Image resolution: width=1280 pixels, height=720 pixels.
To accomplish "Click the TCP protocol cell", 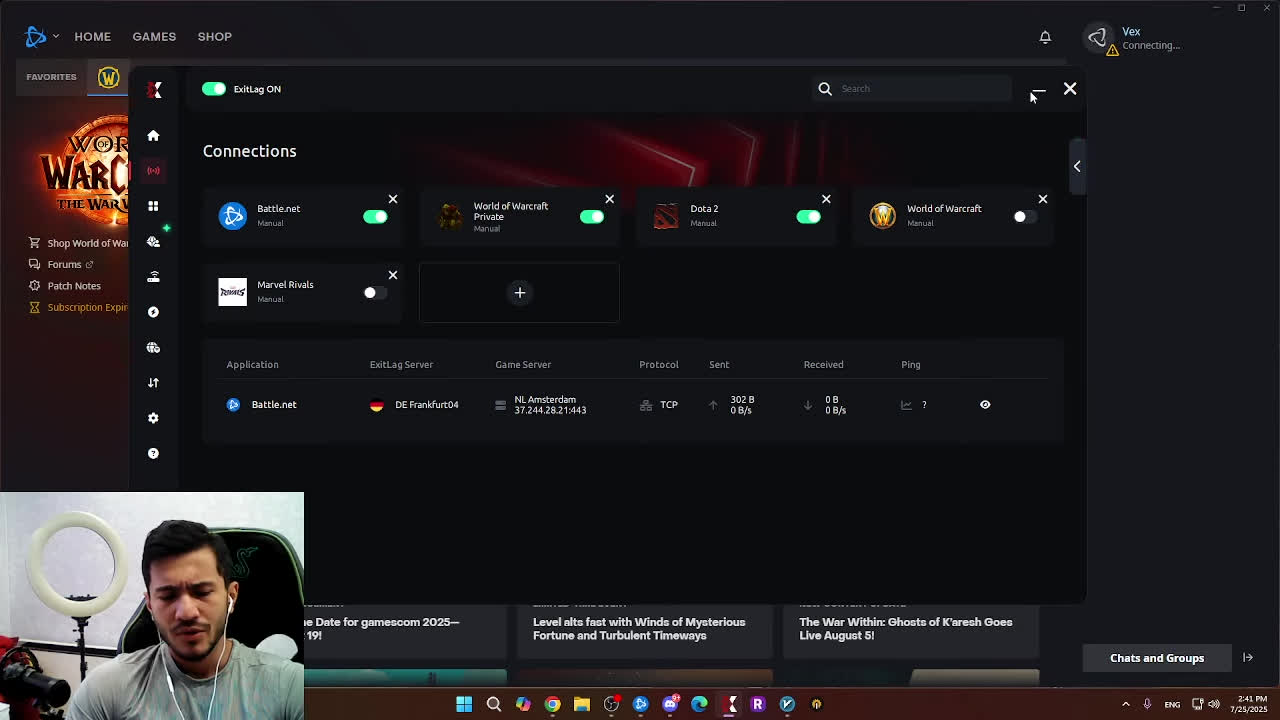I will [x=659, y=405].
